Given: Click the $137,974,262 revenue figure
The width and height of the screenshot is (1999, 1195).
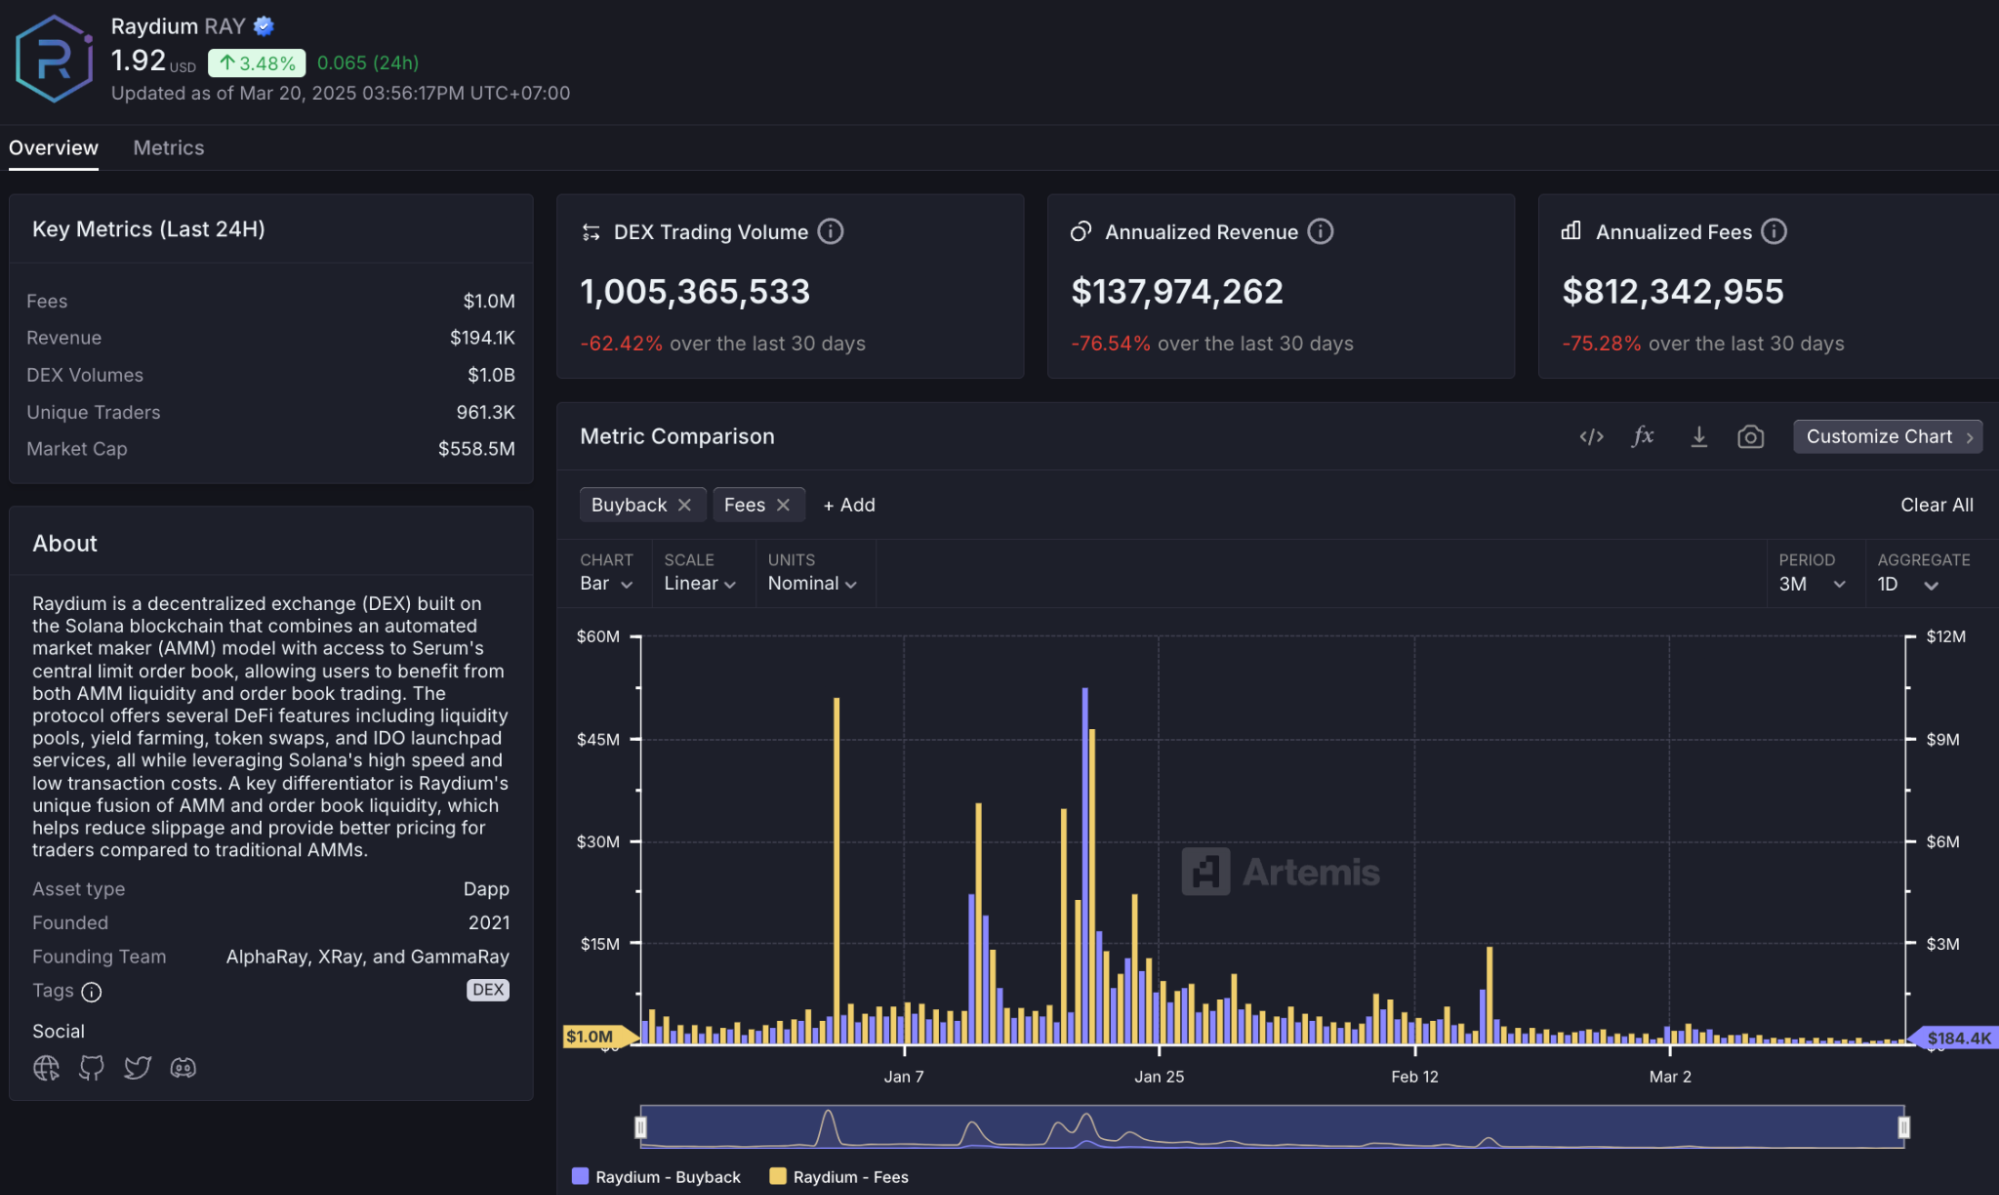Looking at the screenshot, I should point(1177,292).
